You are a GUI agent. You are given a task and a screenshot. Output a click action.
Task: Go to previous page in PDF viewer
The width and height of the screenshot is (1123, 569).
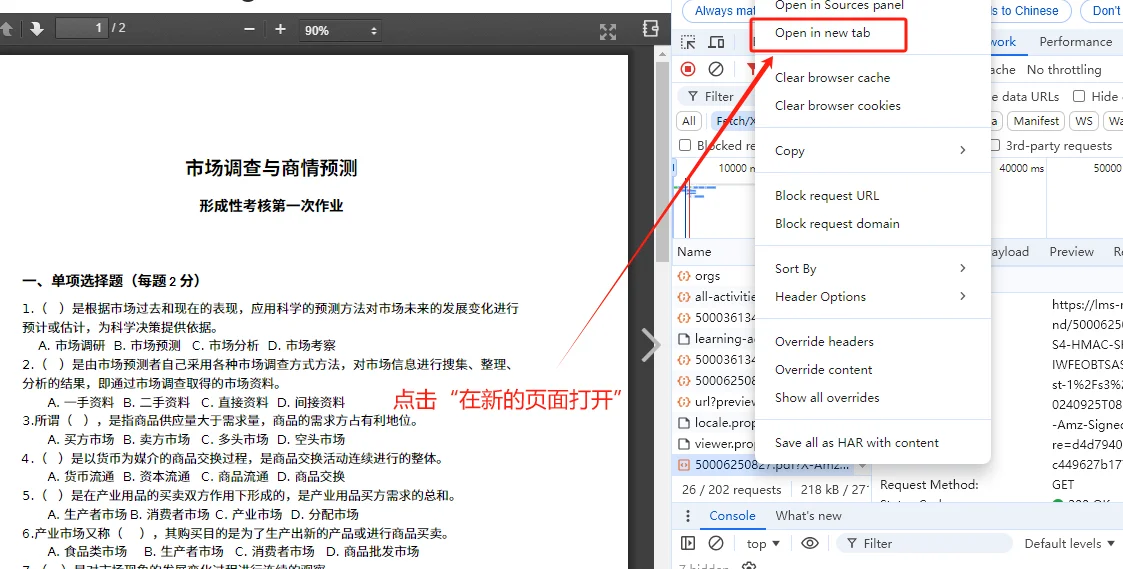coord(6,29)
